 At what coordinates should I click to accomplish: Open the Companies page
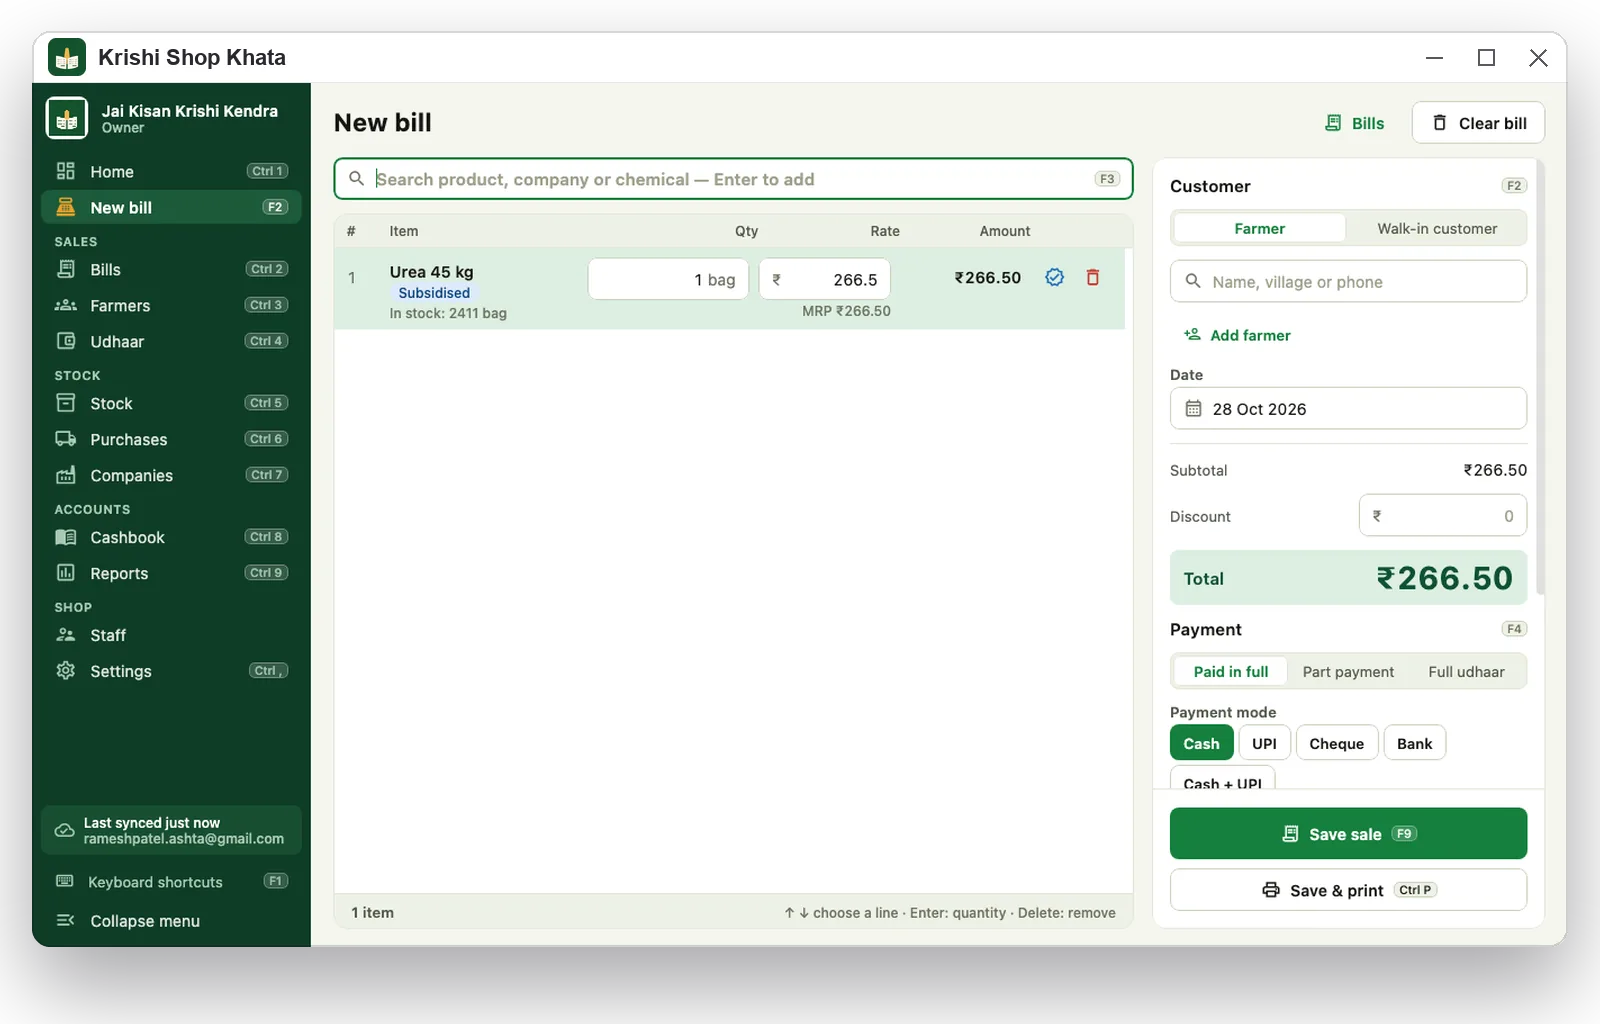tap(171, 476)
